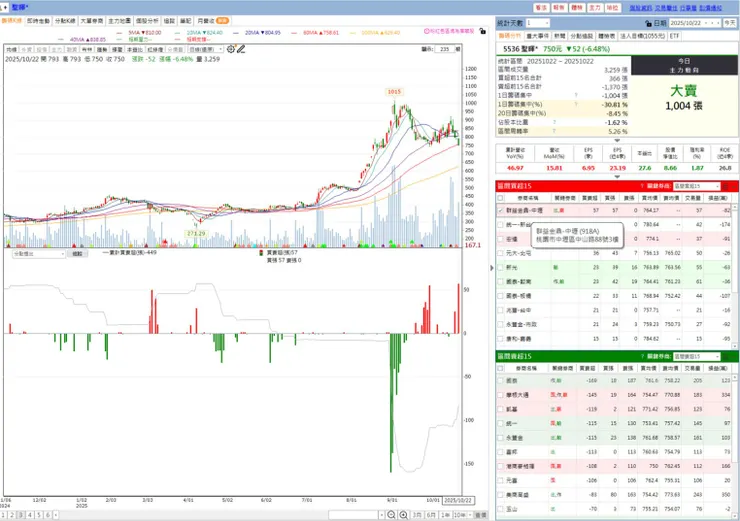Click the 今天 button
This screenshot has width=740, height=521.
(730, 23)
